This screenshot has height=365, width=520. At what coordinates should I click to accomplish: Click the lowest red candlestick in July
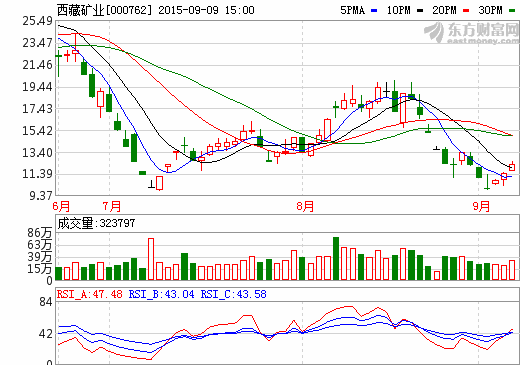160,183
